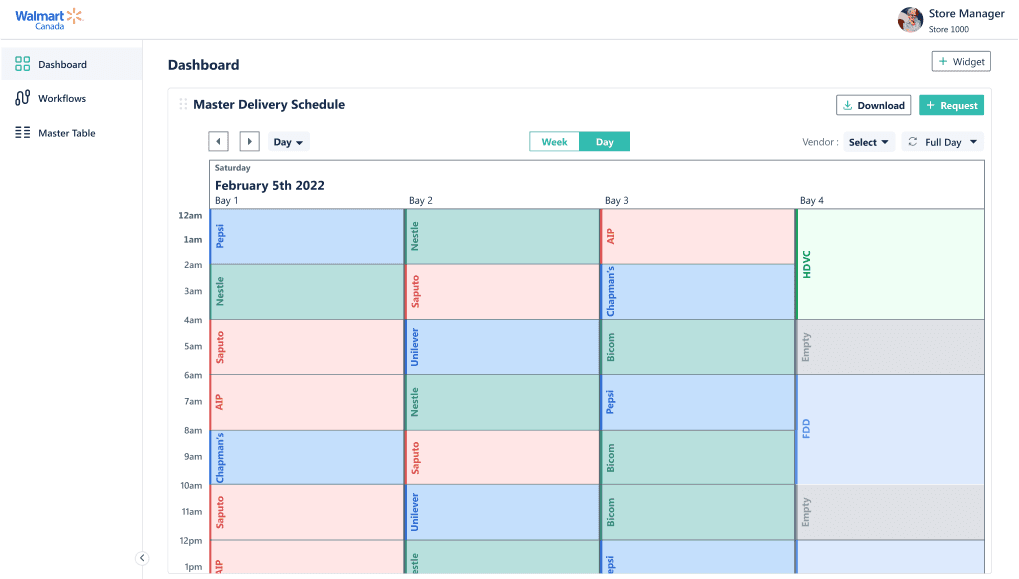
Task: Open the Dashboard menu item
Action: tap(71, 64)
